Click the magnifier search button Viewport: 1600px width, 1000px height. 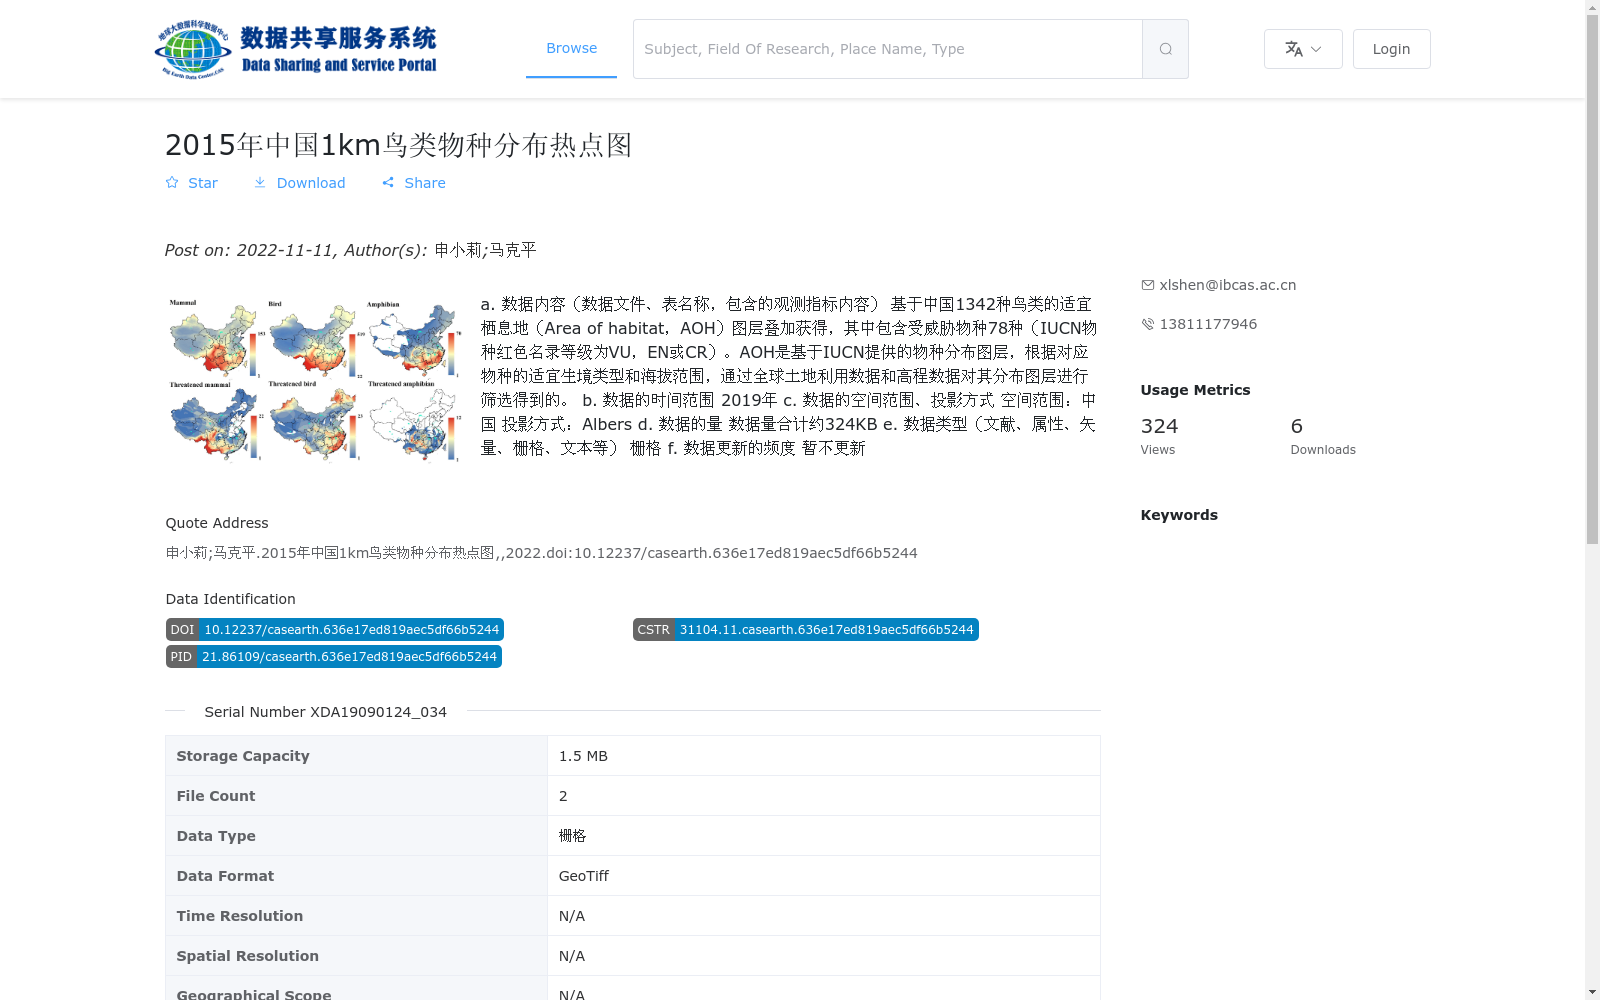[1165, 49]
